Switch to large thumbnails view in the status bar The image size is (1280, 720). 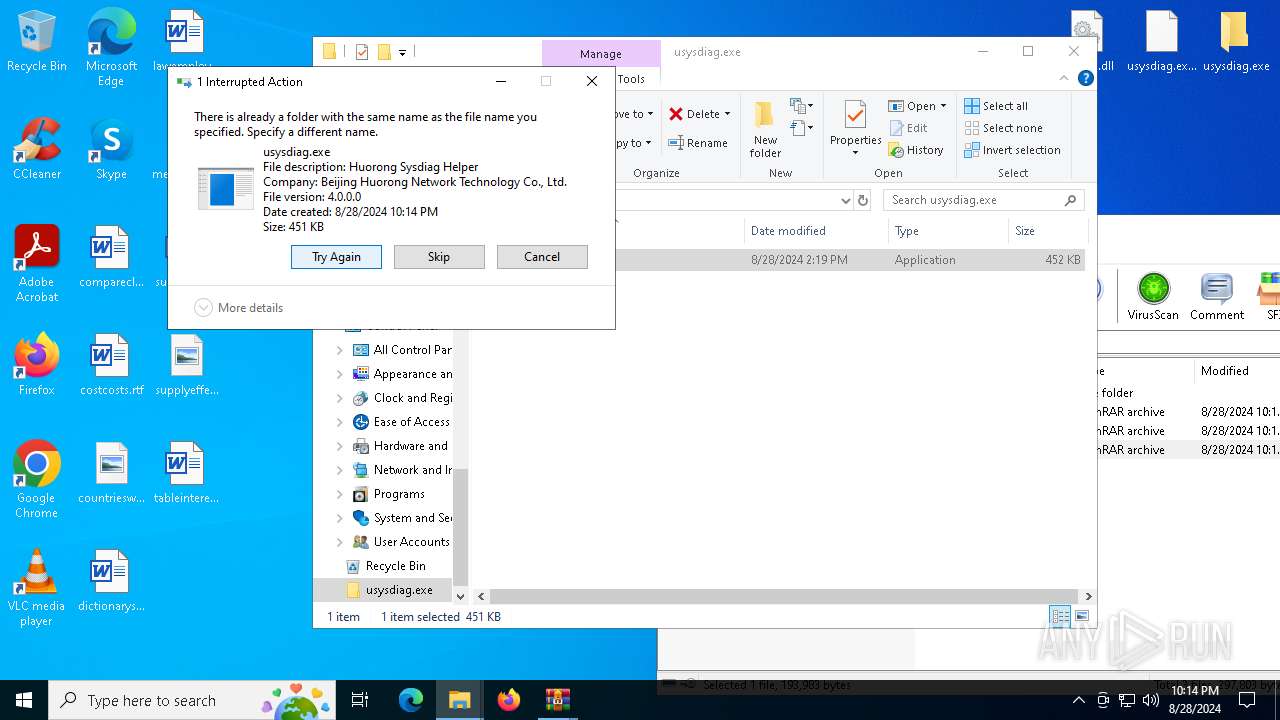click(1081, 617)
